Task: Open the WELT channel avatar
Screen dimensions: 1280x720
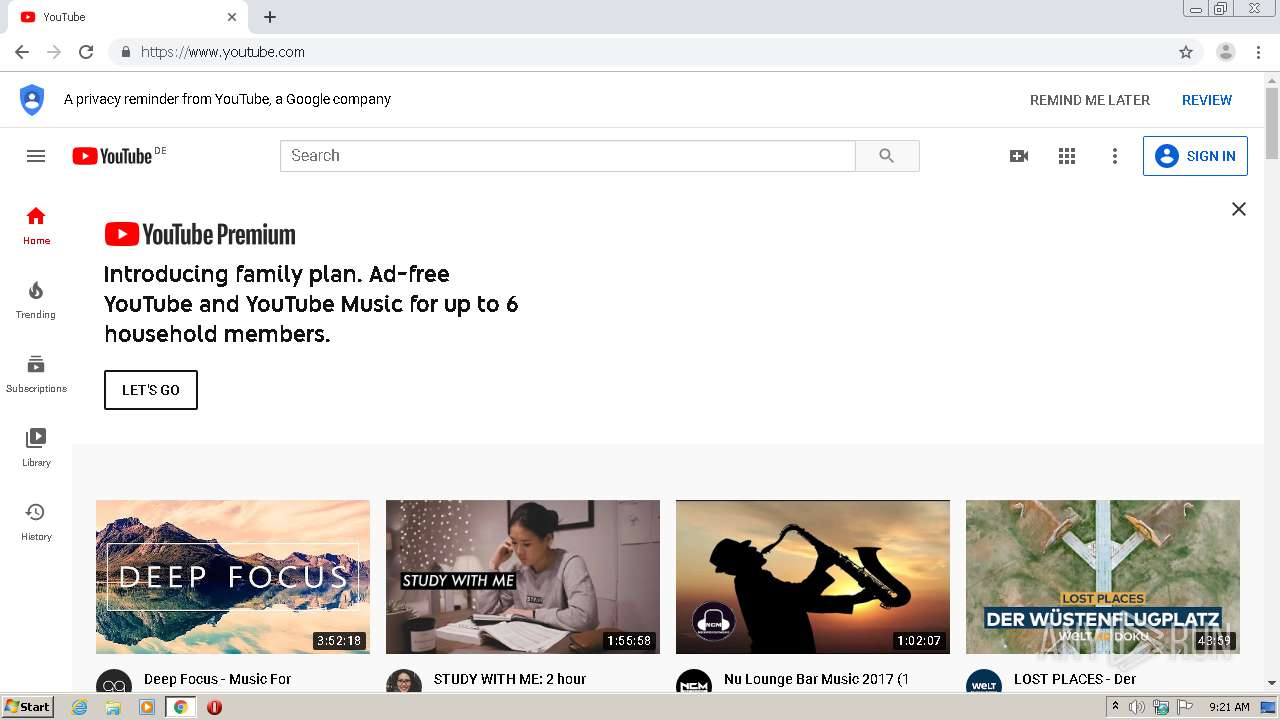Action: (984, 685)
